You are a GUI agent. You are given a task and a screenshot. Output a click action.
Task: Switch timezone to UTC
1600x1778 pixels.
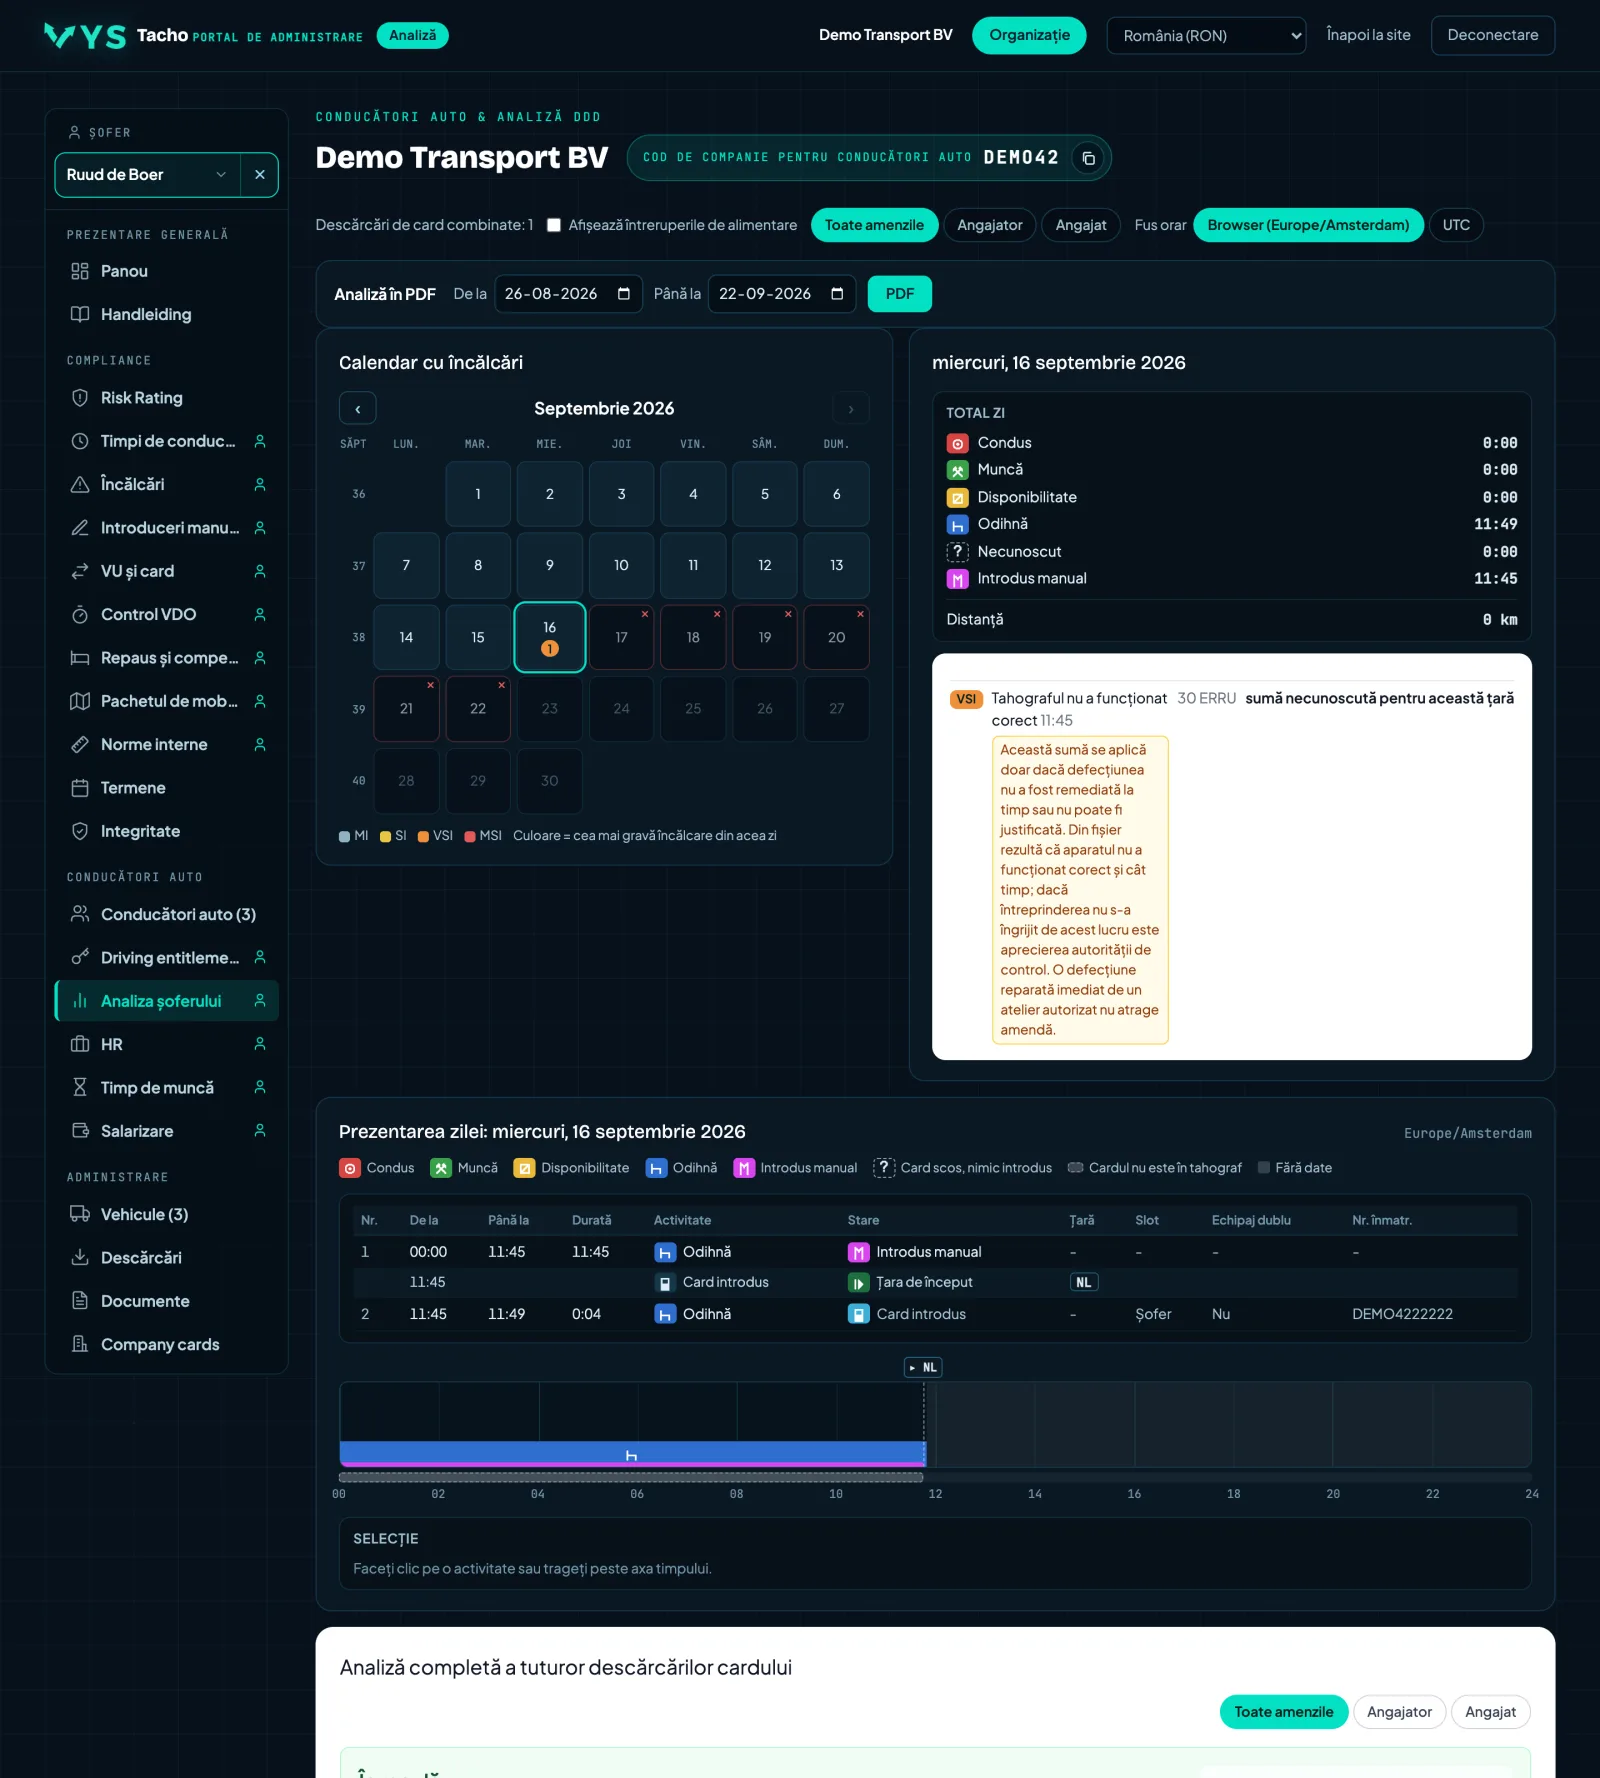pyautogui.click(x=1456, y=225)
